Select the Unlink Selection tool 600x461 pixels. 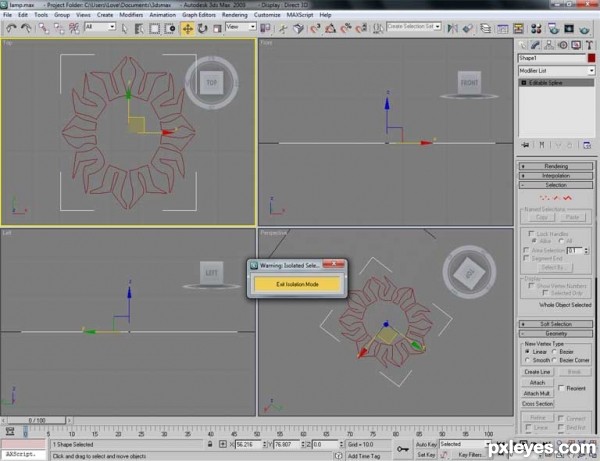(x=59, y=28)
